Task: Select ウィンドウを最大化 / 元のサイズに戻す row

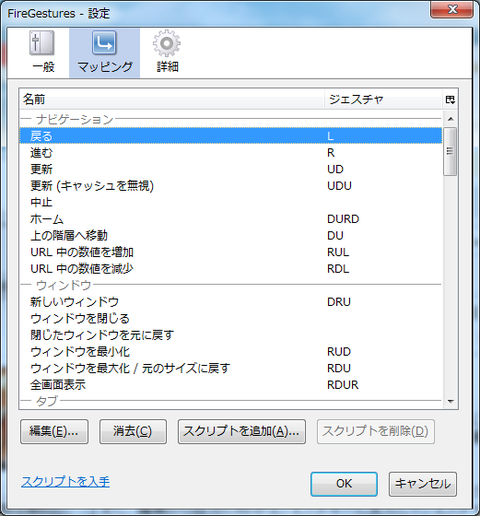Action: coord(231,368)
